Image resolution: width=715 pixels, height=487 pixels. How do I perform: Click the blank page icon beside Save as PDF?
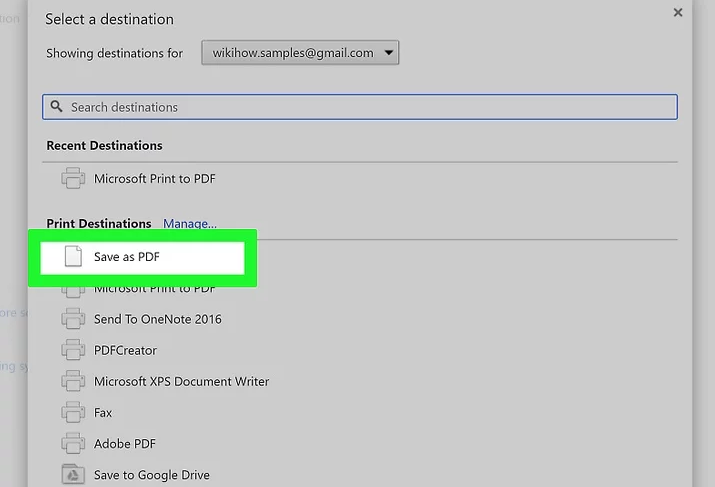pyautogui.click(x=73, y=256)
